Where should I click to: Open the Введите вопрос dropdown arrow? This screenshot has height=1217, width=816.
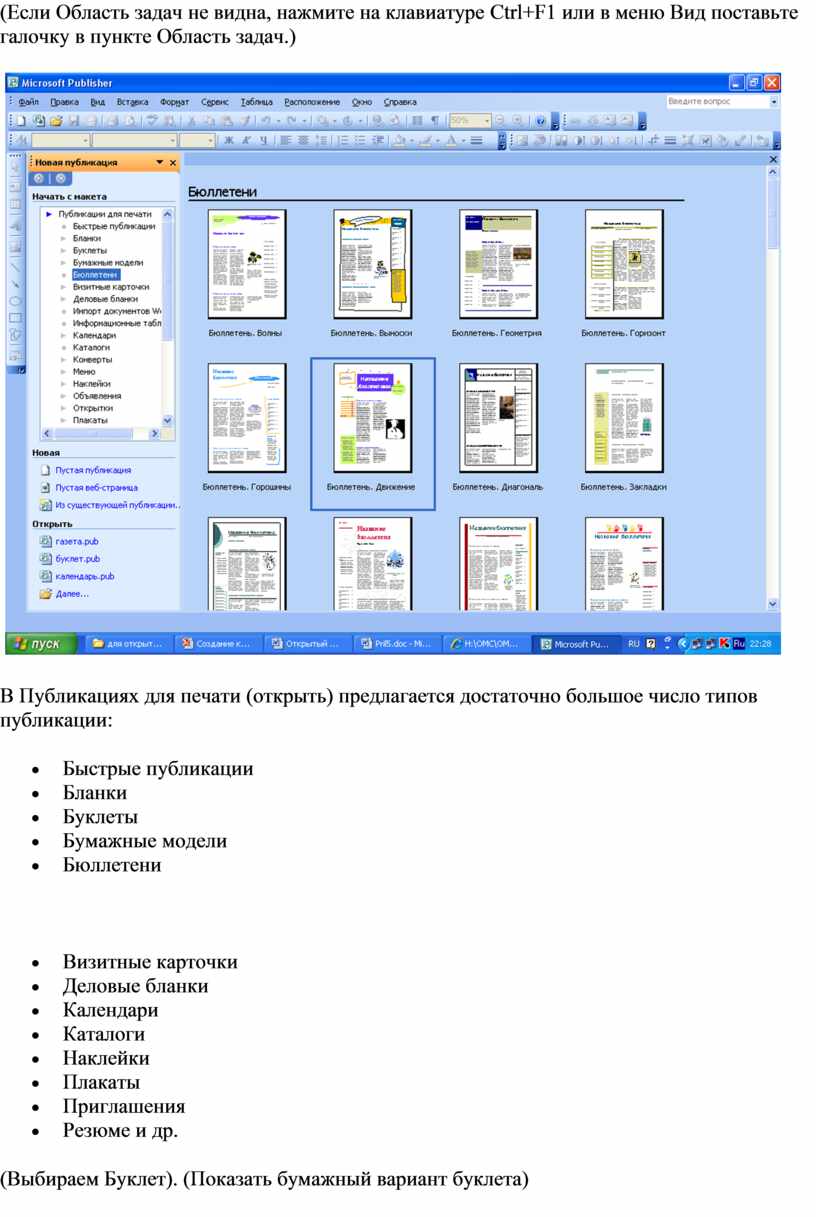774,102
